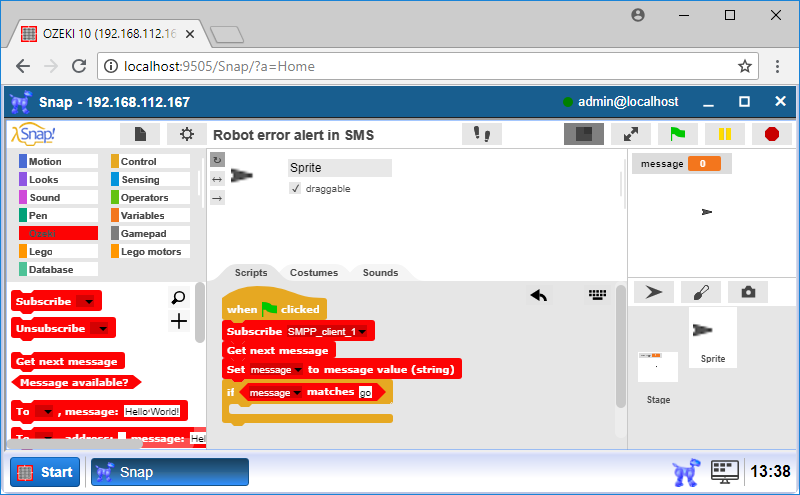800x495 pixels.
Task: Click the undo arrow in the scripts area
Action: (539, 295)
